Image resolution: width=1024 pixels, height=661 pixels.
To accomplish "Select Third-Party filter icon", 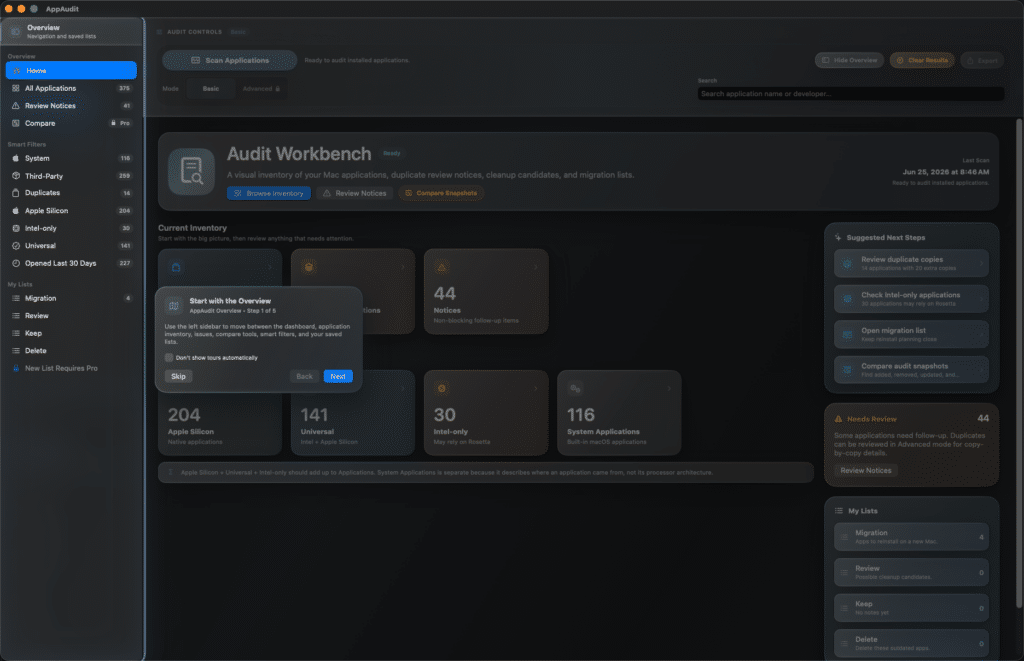I will tap(16, 176).
